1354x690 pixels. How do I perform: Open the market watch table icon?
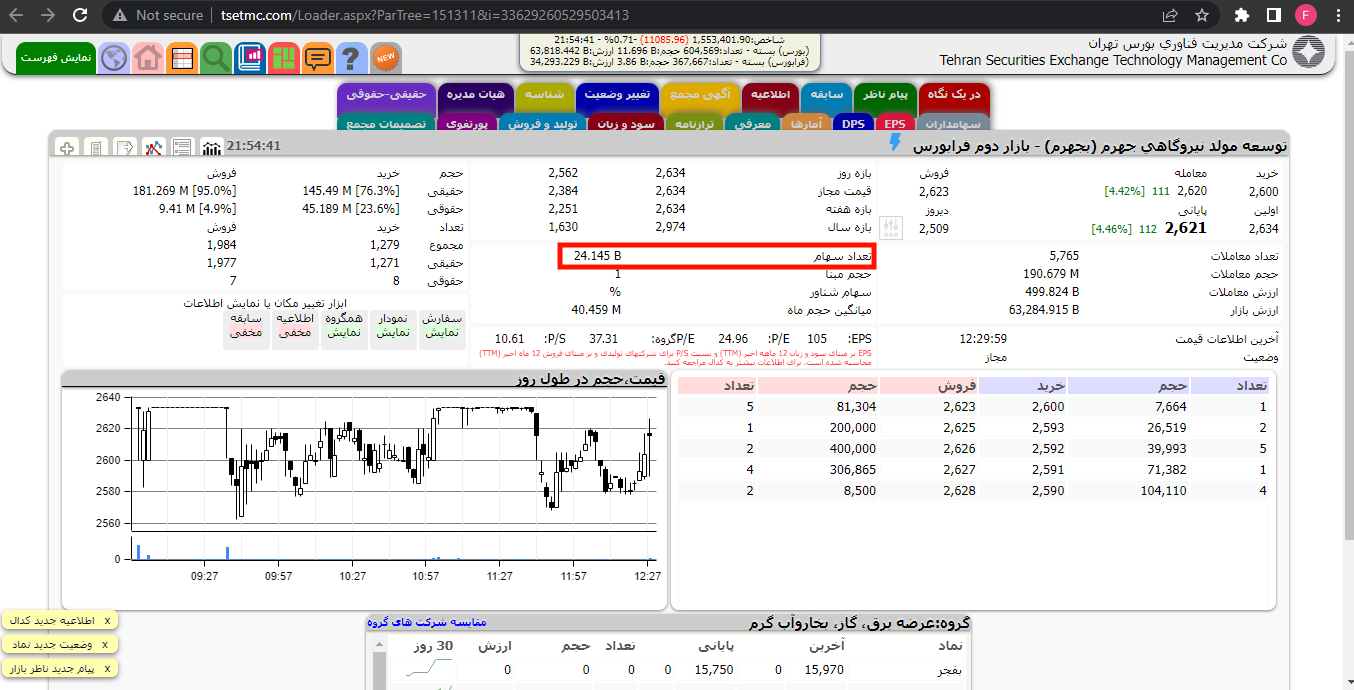click(183, 57)
